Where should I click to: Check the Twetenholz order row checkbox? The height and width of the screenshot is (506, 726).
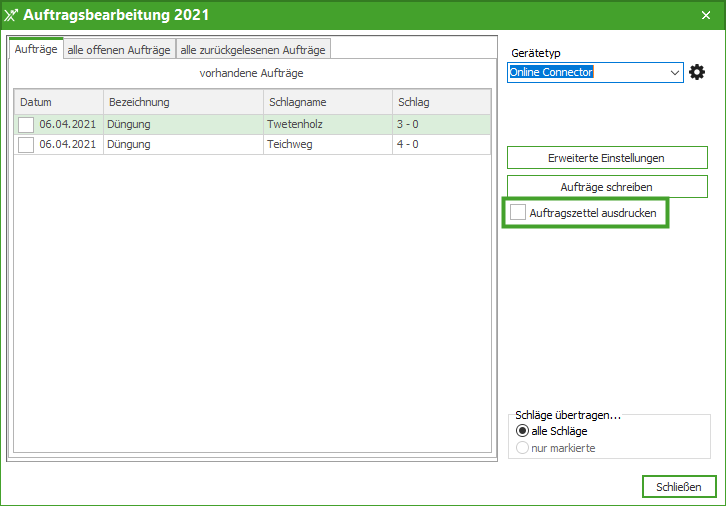tap(26, 125)
